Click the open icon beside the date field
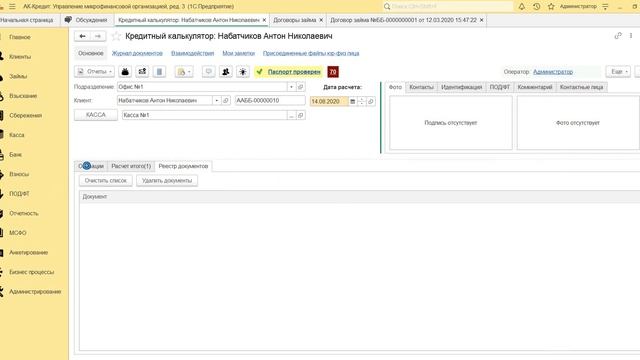 click(371, 101)
